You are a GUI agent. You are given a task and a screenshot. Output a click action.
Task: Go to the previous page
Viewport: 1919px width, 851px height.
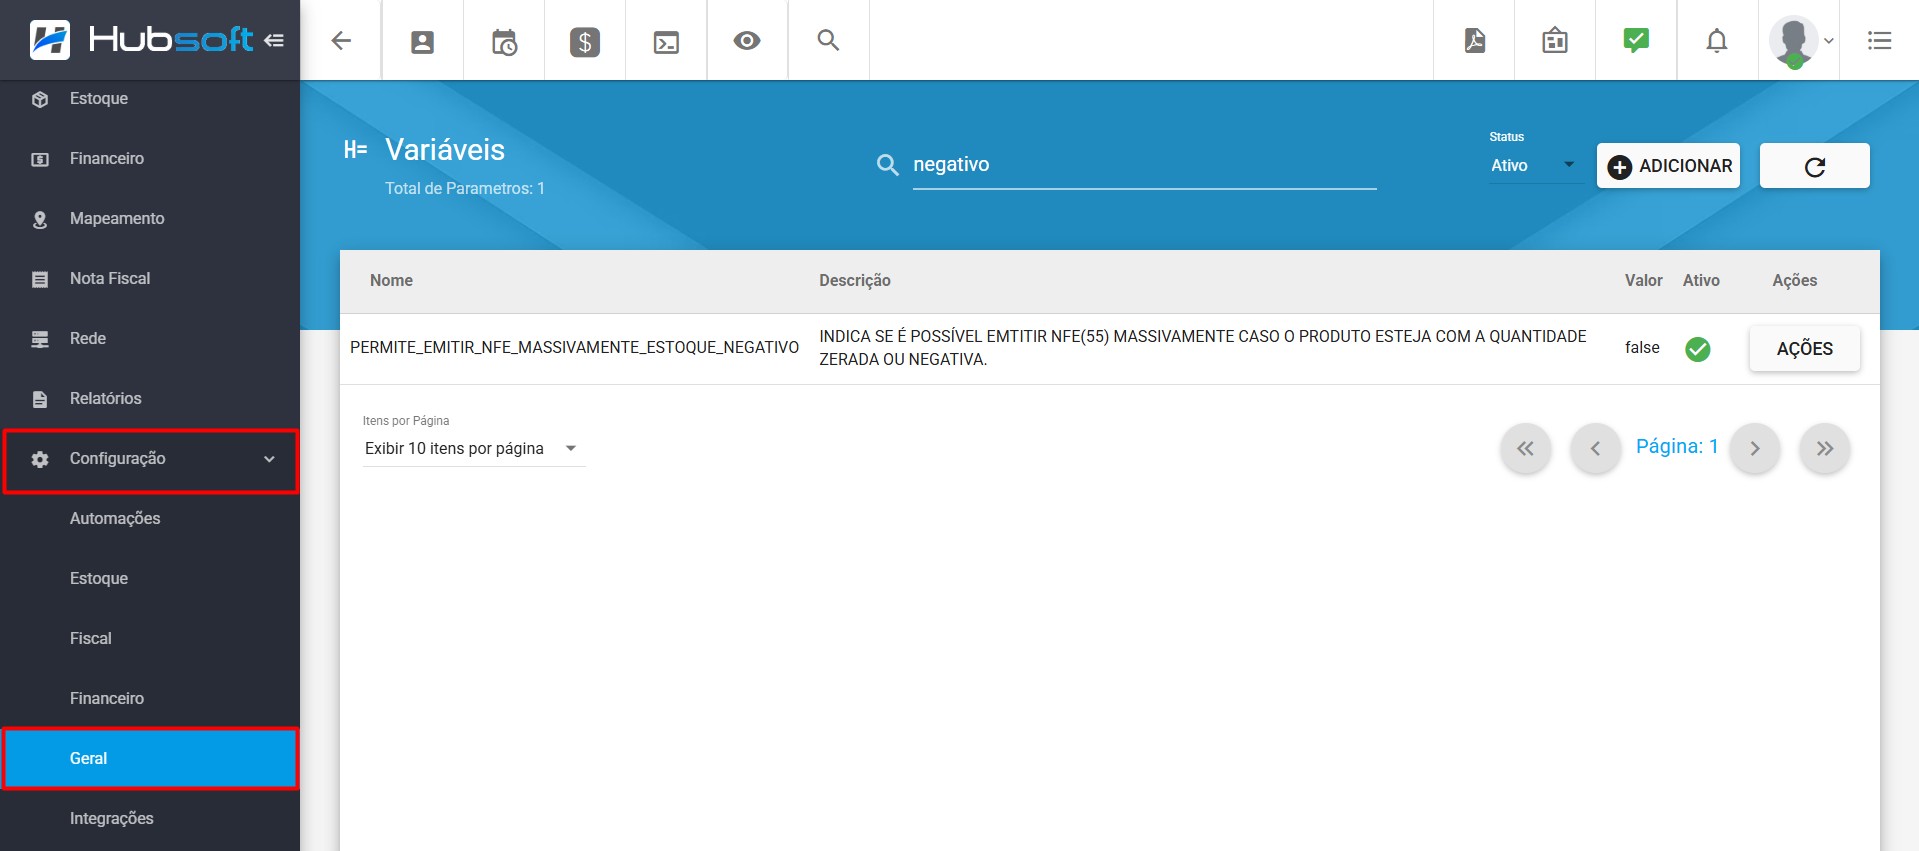(x=1595, y=449)
